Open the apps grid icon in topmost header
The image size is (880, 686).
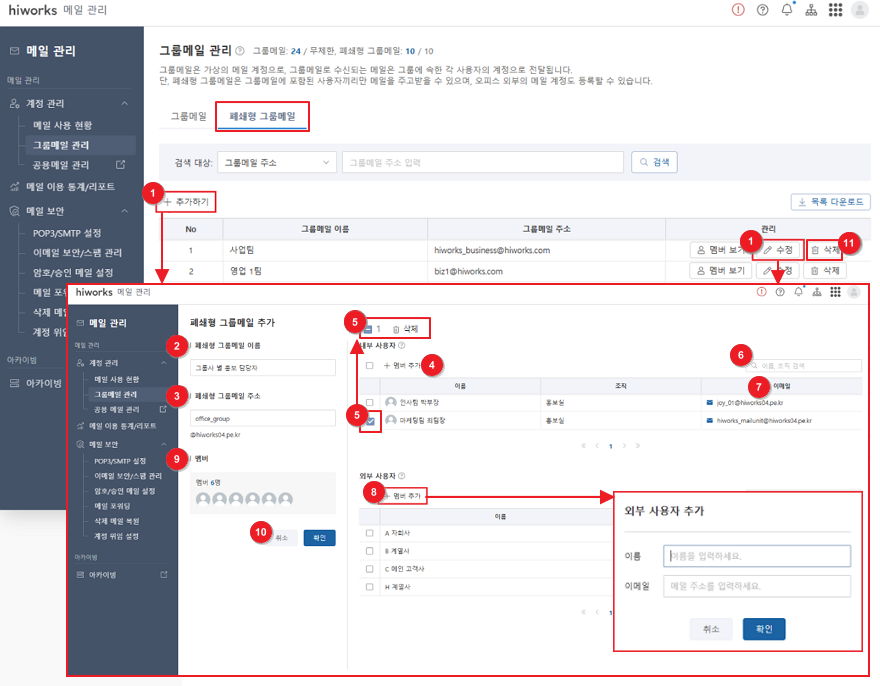click(835, 10)
